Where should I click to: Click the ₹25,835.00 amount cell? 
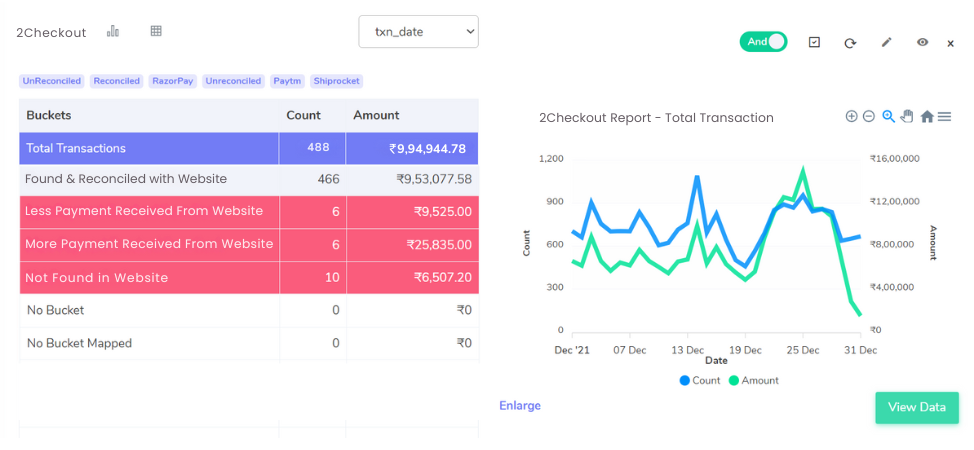pos(412,245)
